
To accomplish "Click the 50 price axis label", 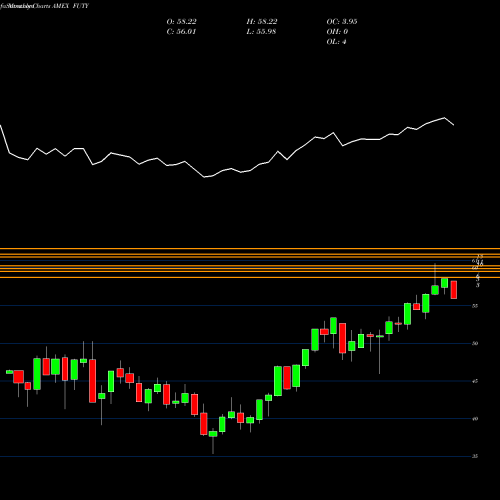I will click(475, 343).
